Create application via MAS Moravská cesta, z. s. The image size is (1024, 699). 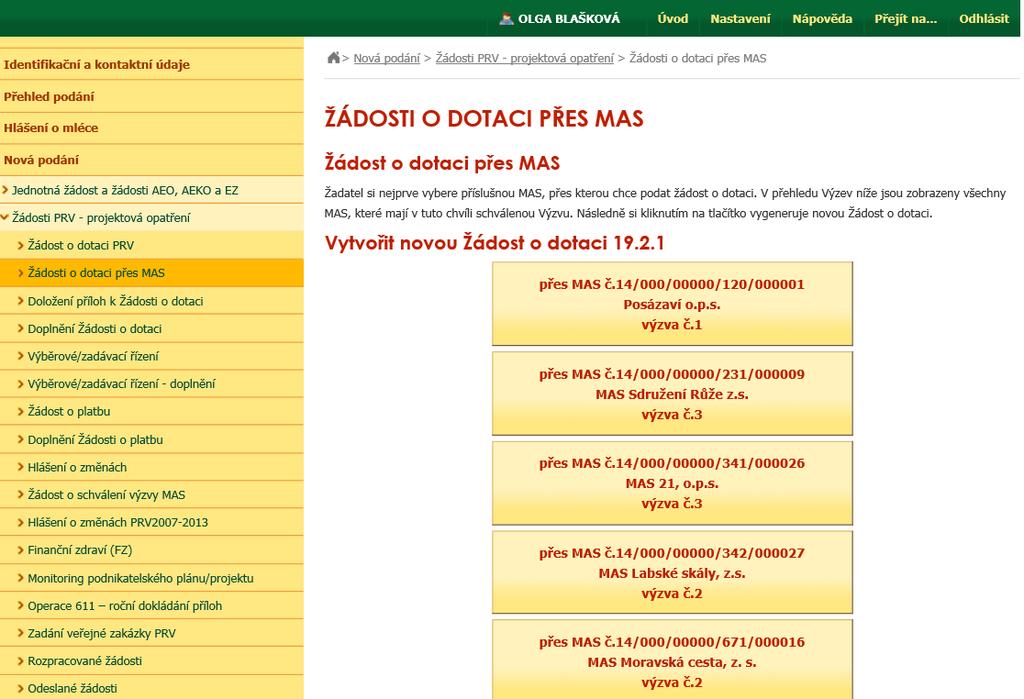[672, 660]
